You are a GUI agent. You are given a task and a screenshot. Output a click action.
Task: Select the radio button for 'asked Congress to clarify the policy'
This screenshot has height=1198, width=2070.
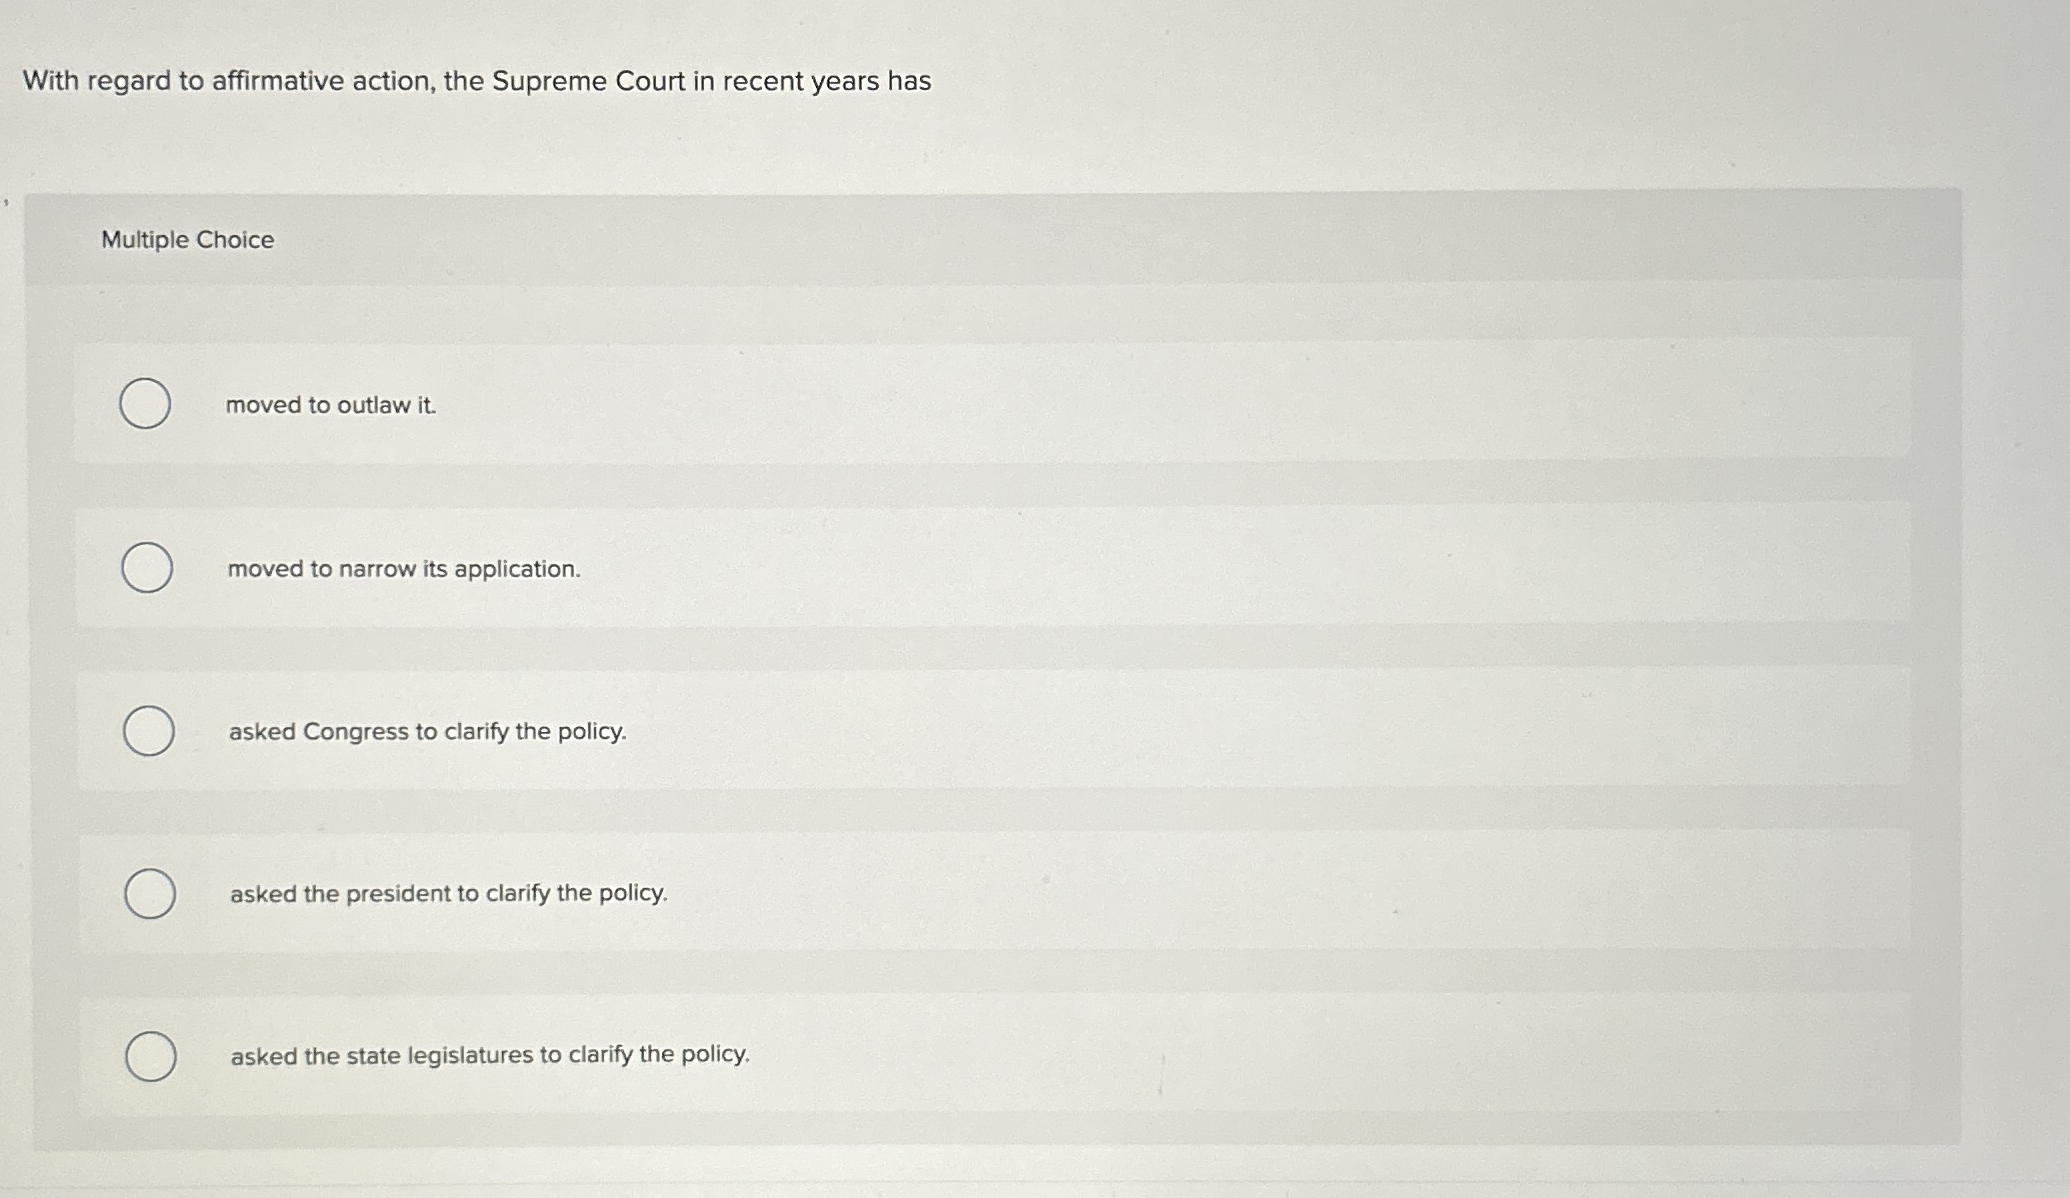point(146,731)
